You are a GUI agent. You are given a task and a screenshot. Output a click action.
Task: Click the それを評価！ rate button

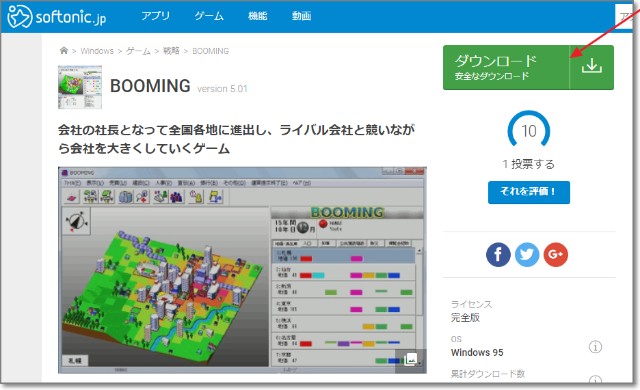tap(529, 192)
